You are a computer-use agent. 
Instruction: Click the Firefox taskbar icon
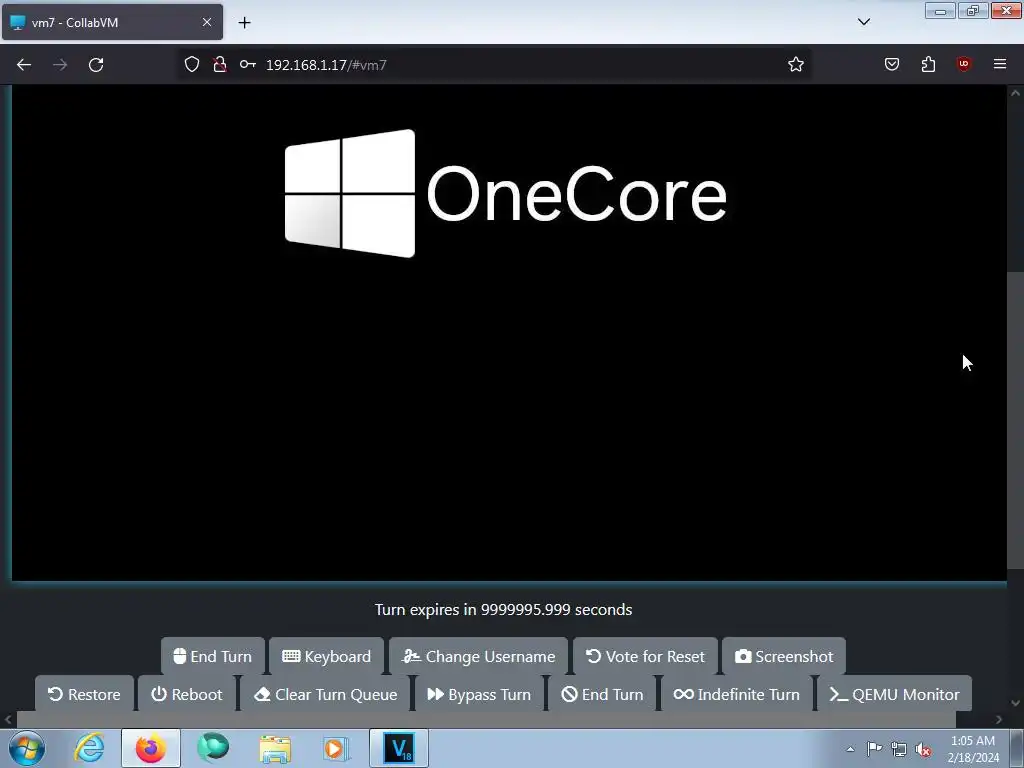tap(151, 748)
